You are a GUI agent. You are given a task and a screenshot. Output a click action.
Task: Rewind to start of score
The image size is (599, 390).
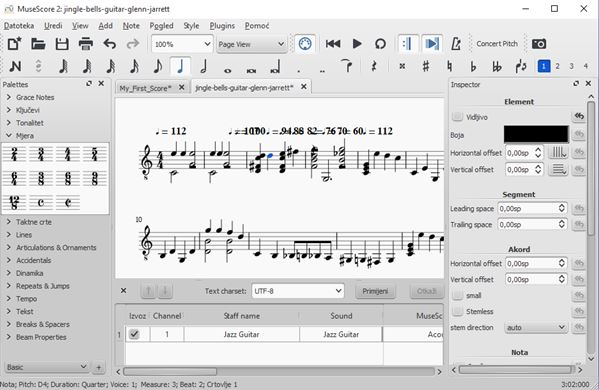pyautogui.click(x=333, y=44)
